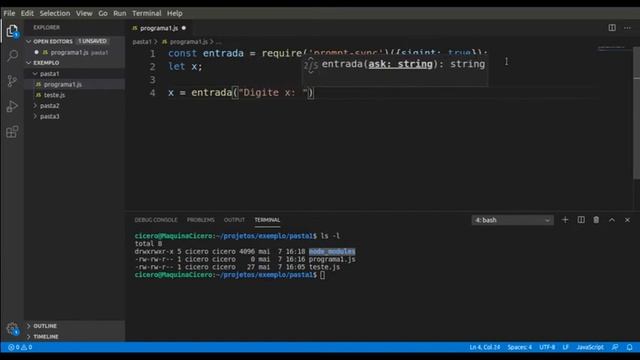Viewport: 640px width, 360px height.
Task: Open the Explorer view in activity bar
Action: click(x=12, y=31)
